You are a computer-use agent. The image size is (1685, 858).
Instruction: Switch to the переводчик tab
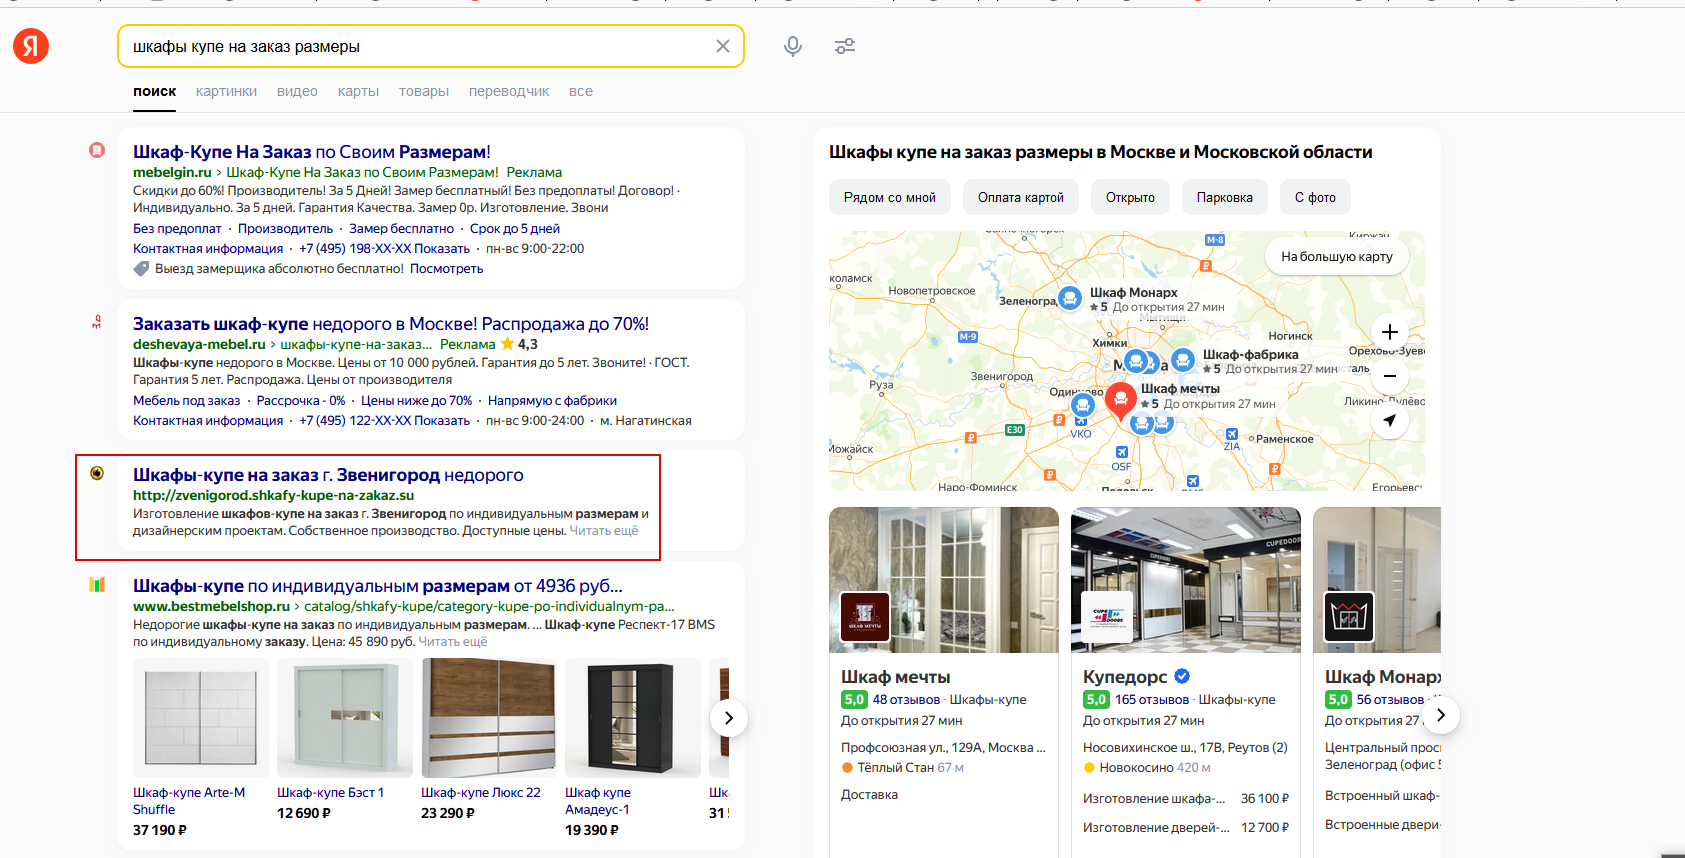click(x=509, y=91)
